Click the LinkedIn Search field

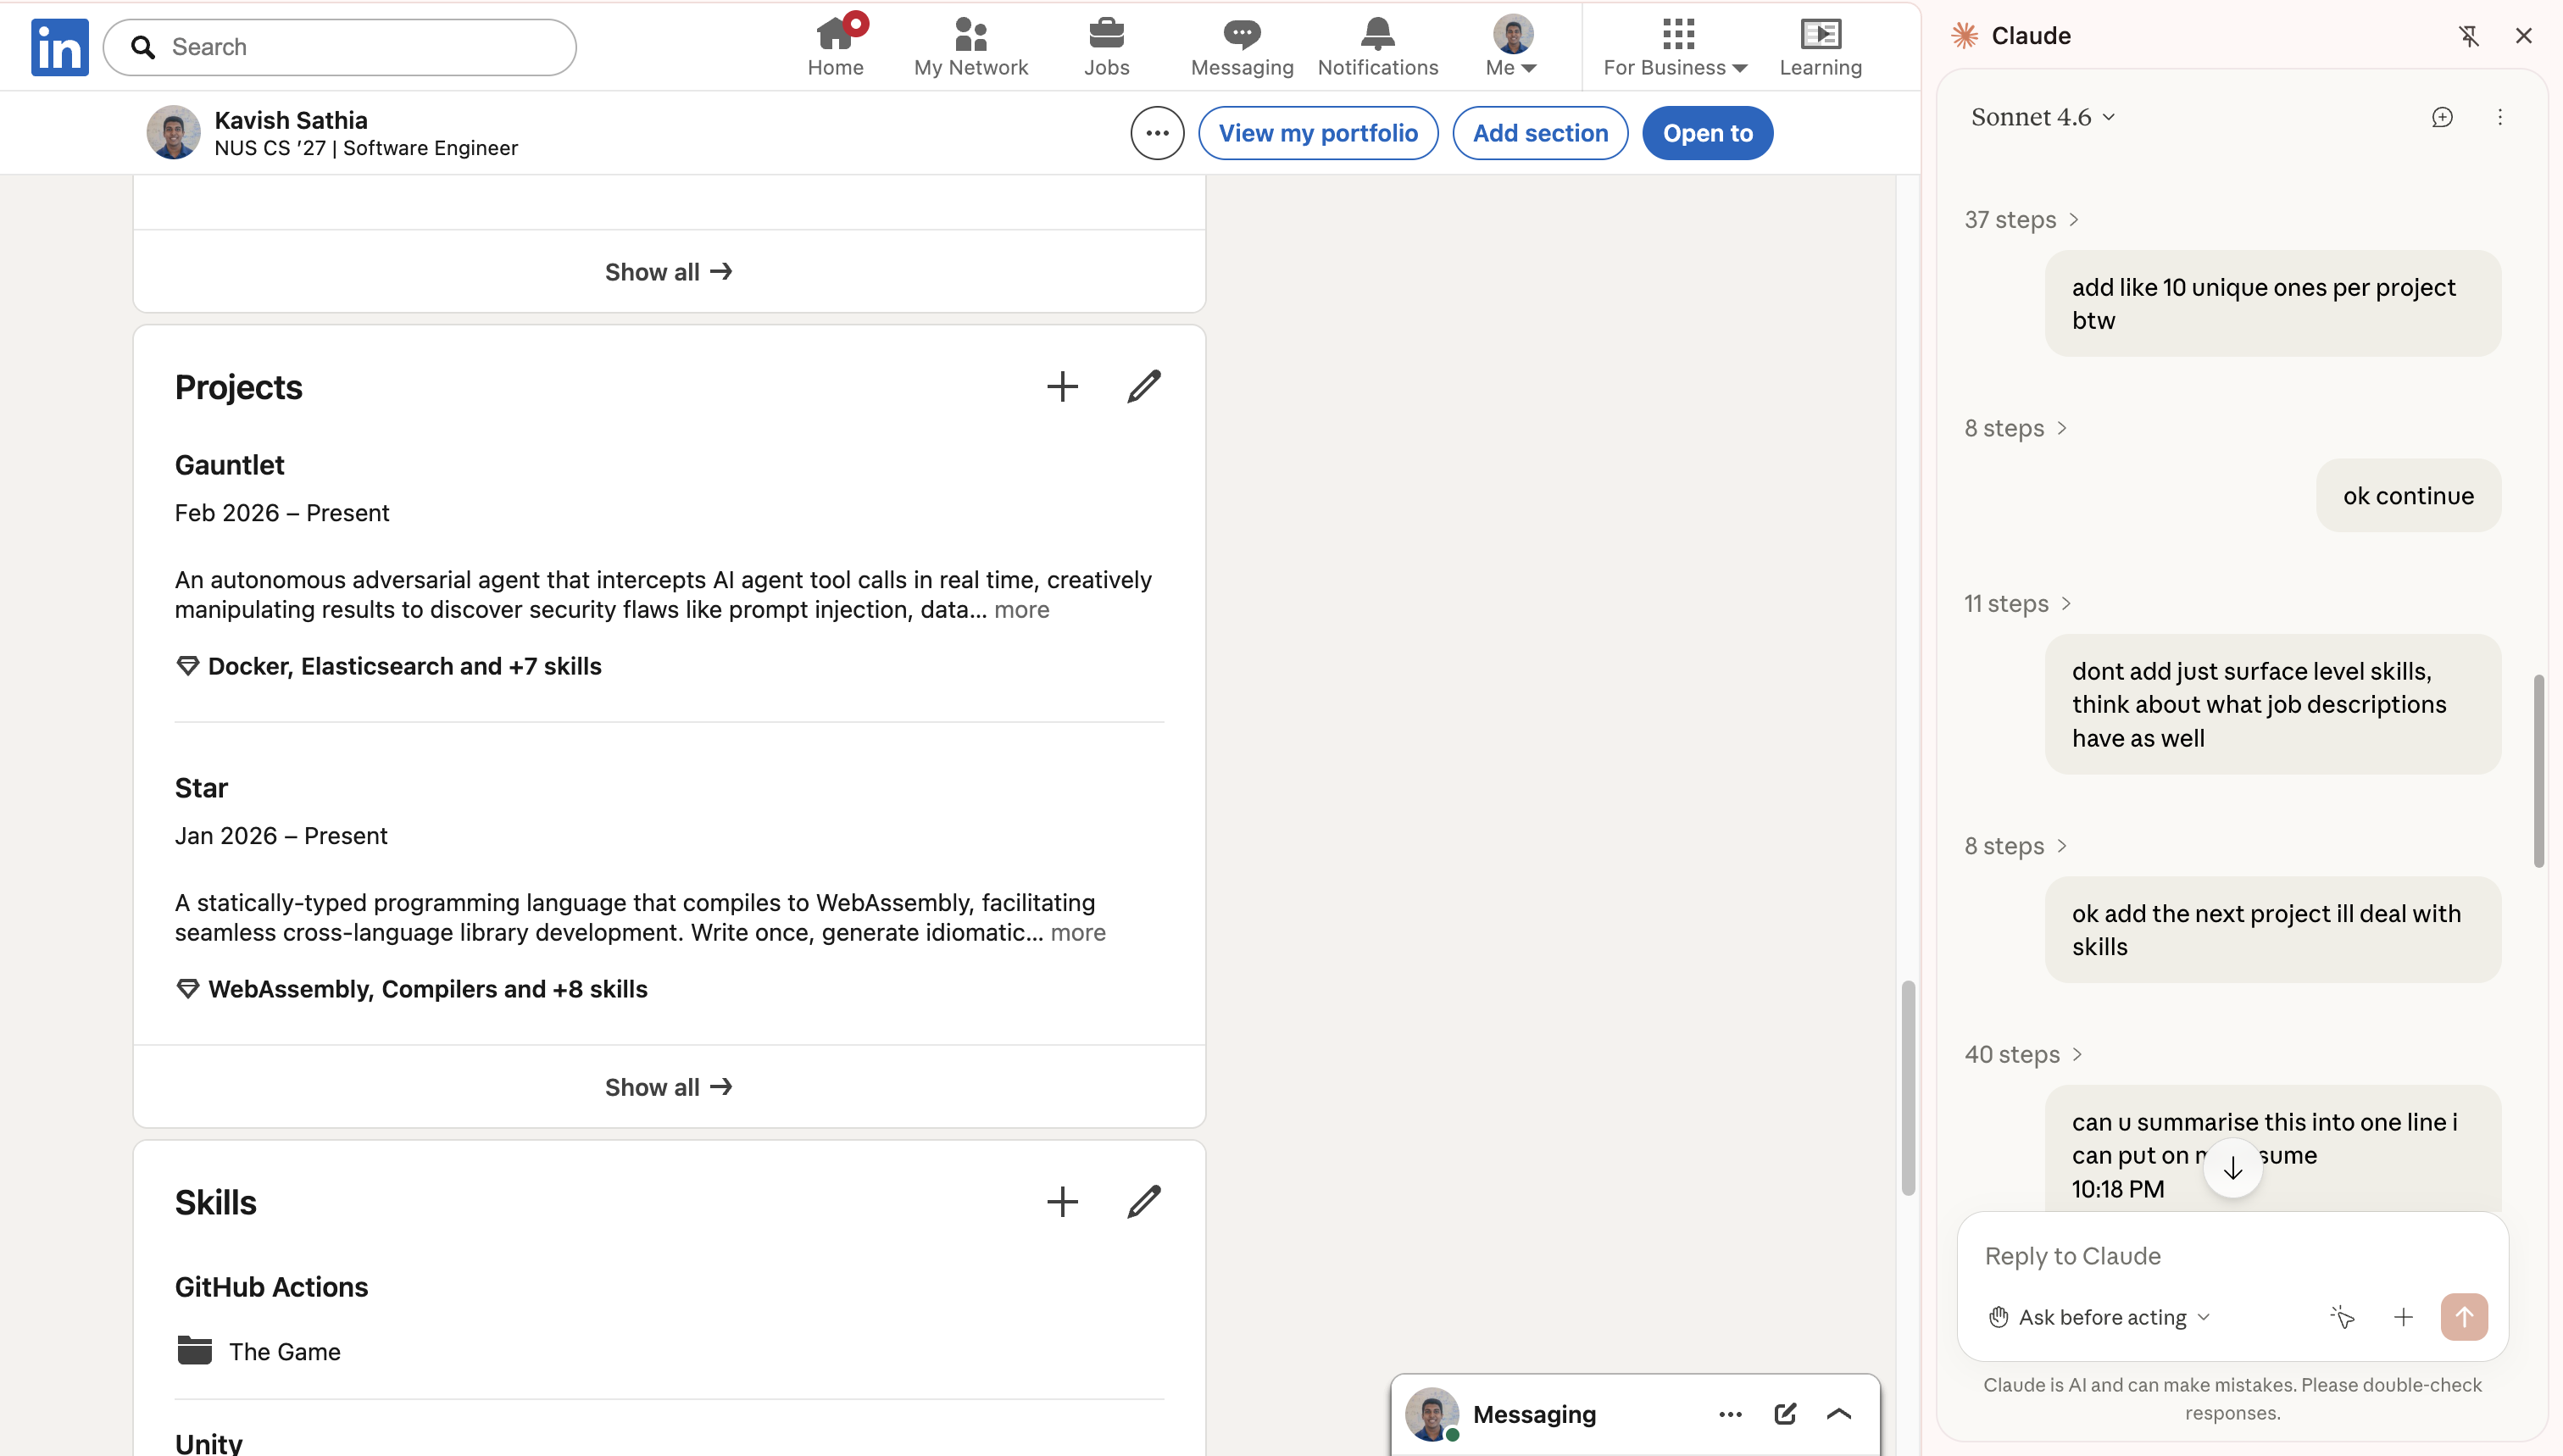340,47
